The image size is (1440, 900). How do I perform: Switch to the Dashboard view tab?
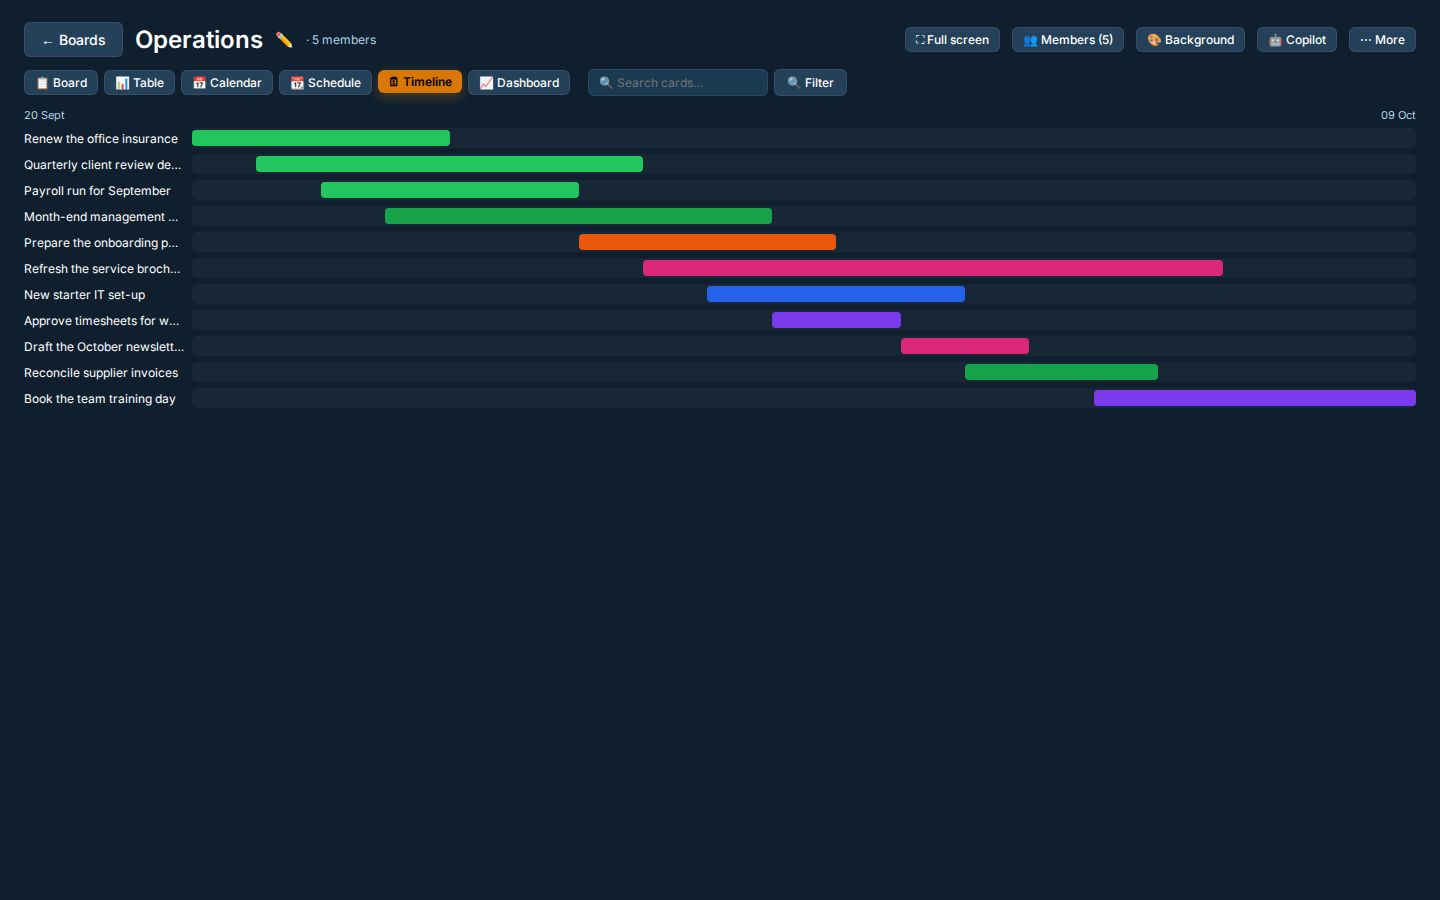click(x=519, y=83)
